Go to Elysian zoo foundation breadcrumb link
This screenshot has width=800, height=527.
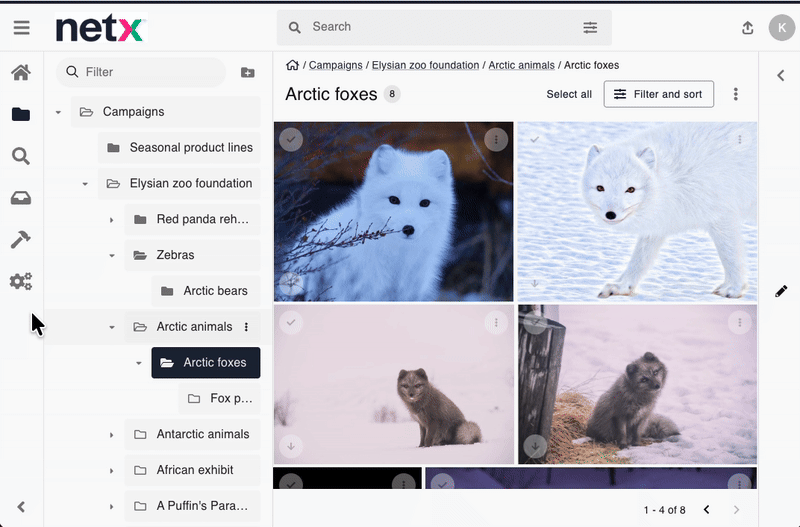pyautogui.click(x=425, y=65)
